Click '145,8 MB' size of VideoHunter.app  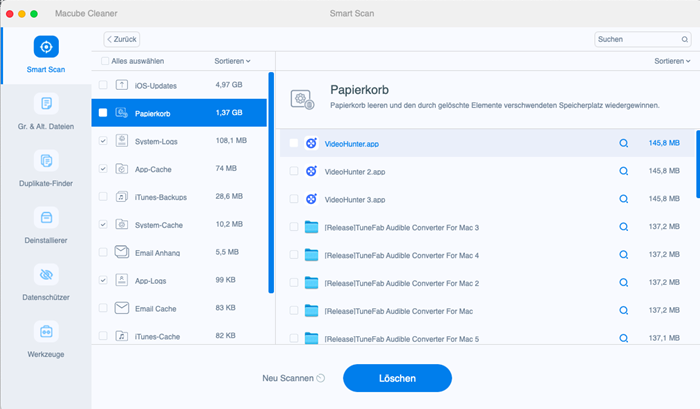tap(664, 143)
